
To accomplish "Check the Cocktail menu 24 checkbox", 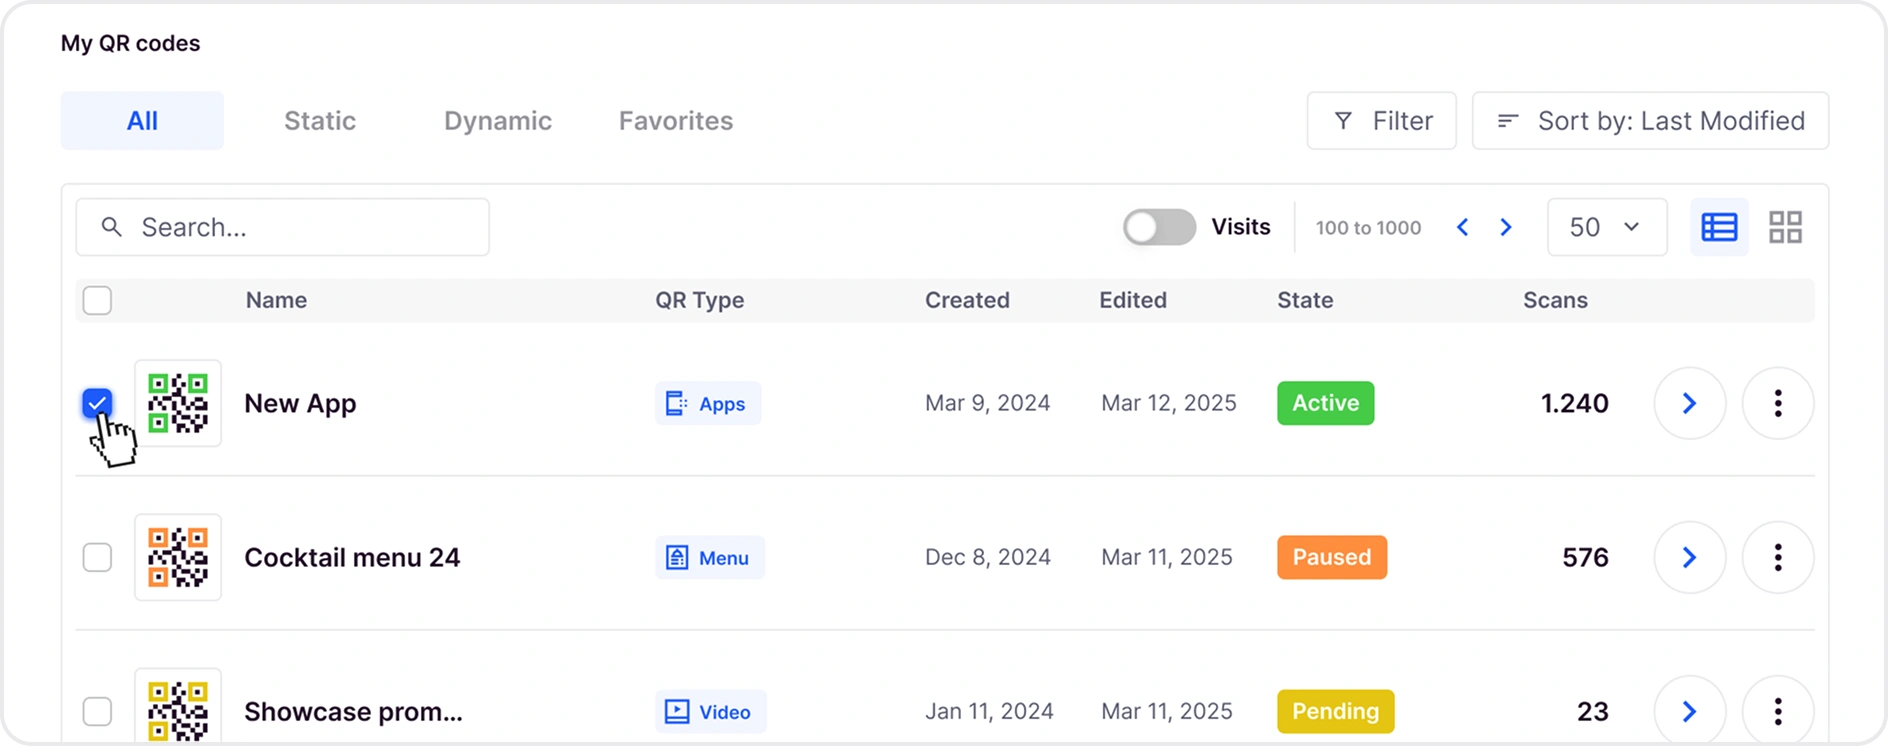I will coord(97,557).
